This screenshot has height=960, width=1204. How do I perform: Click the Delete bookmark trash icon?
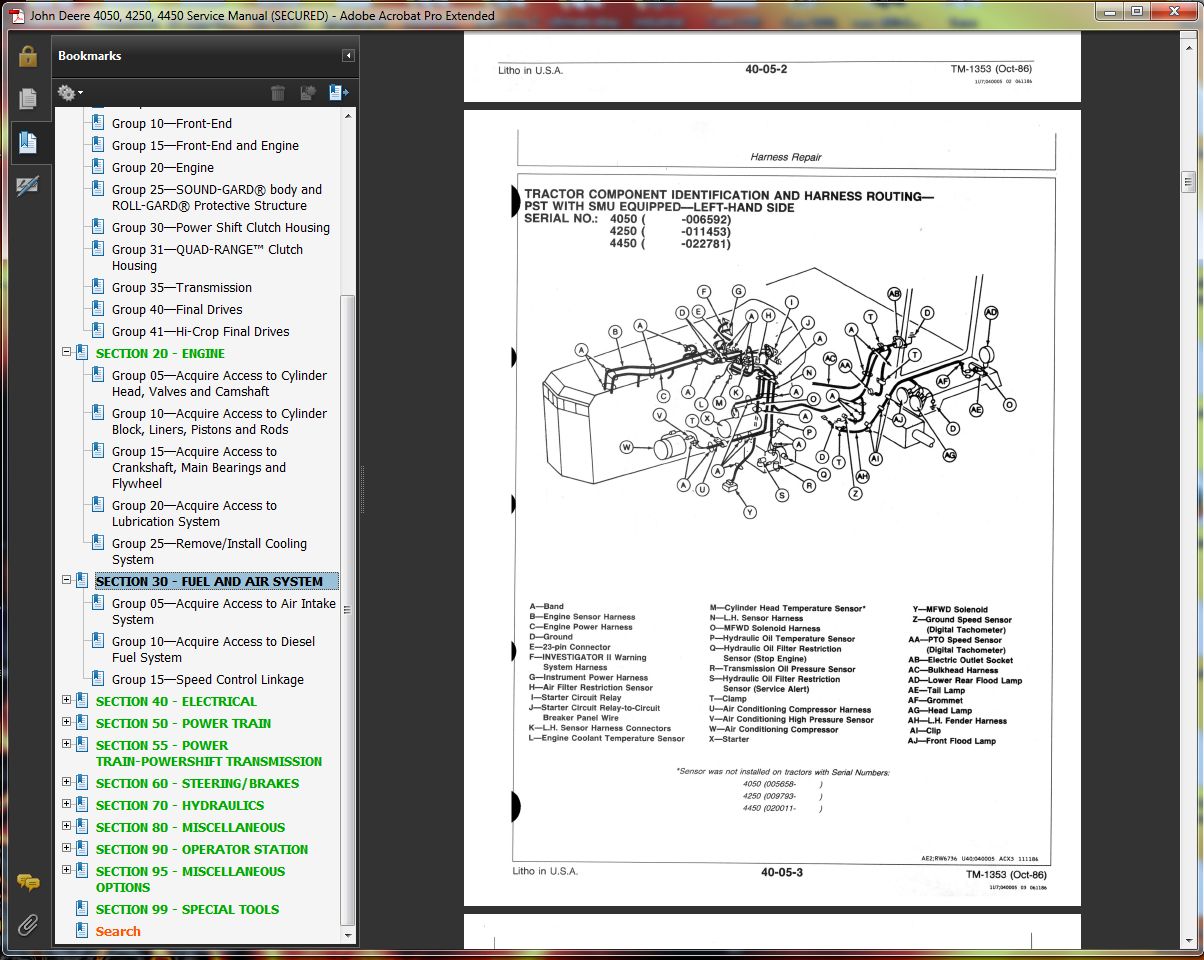(x=278, y=93)
